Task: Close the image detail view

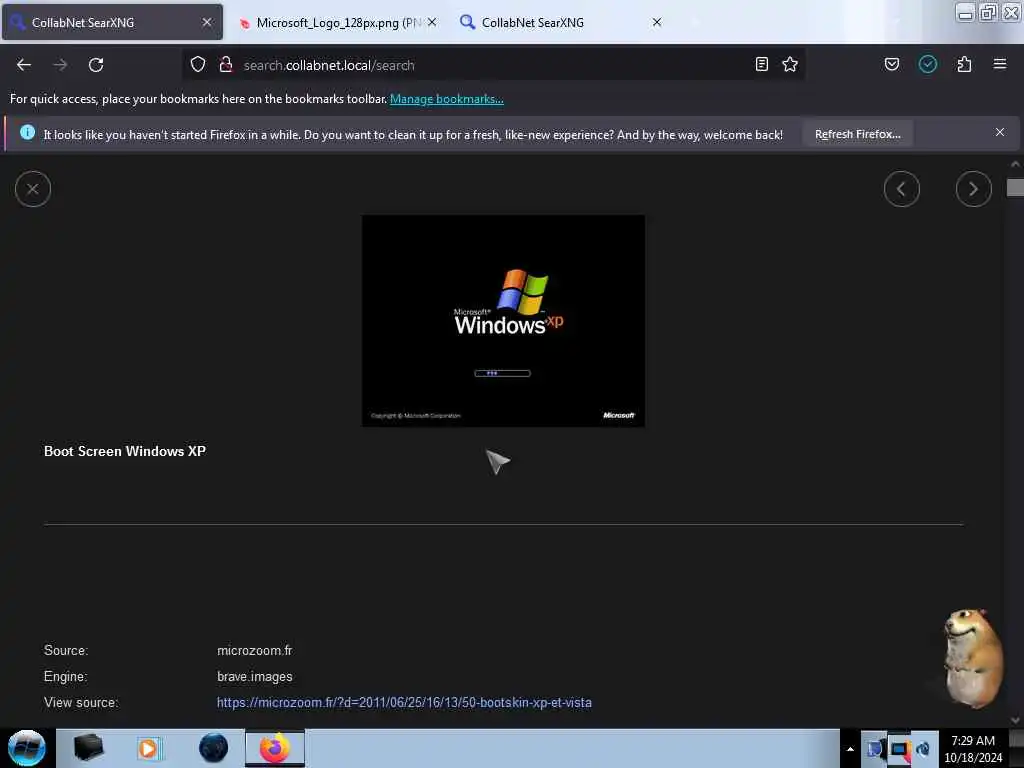Action: click(33, 189)
